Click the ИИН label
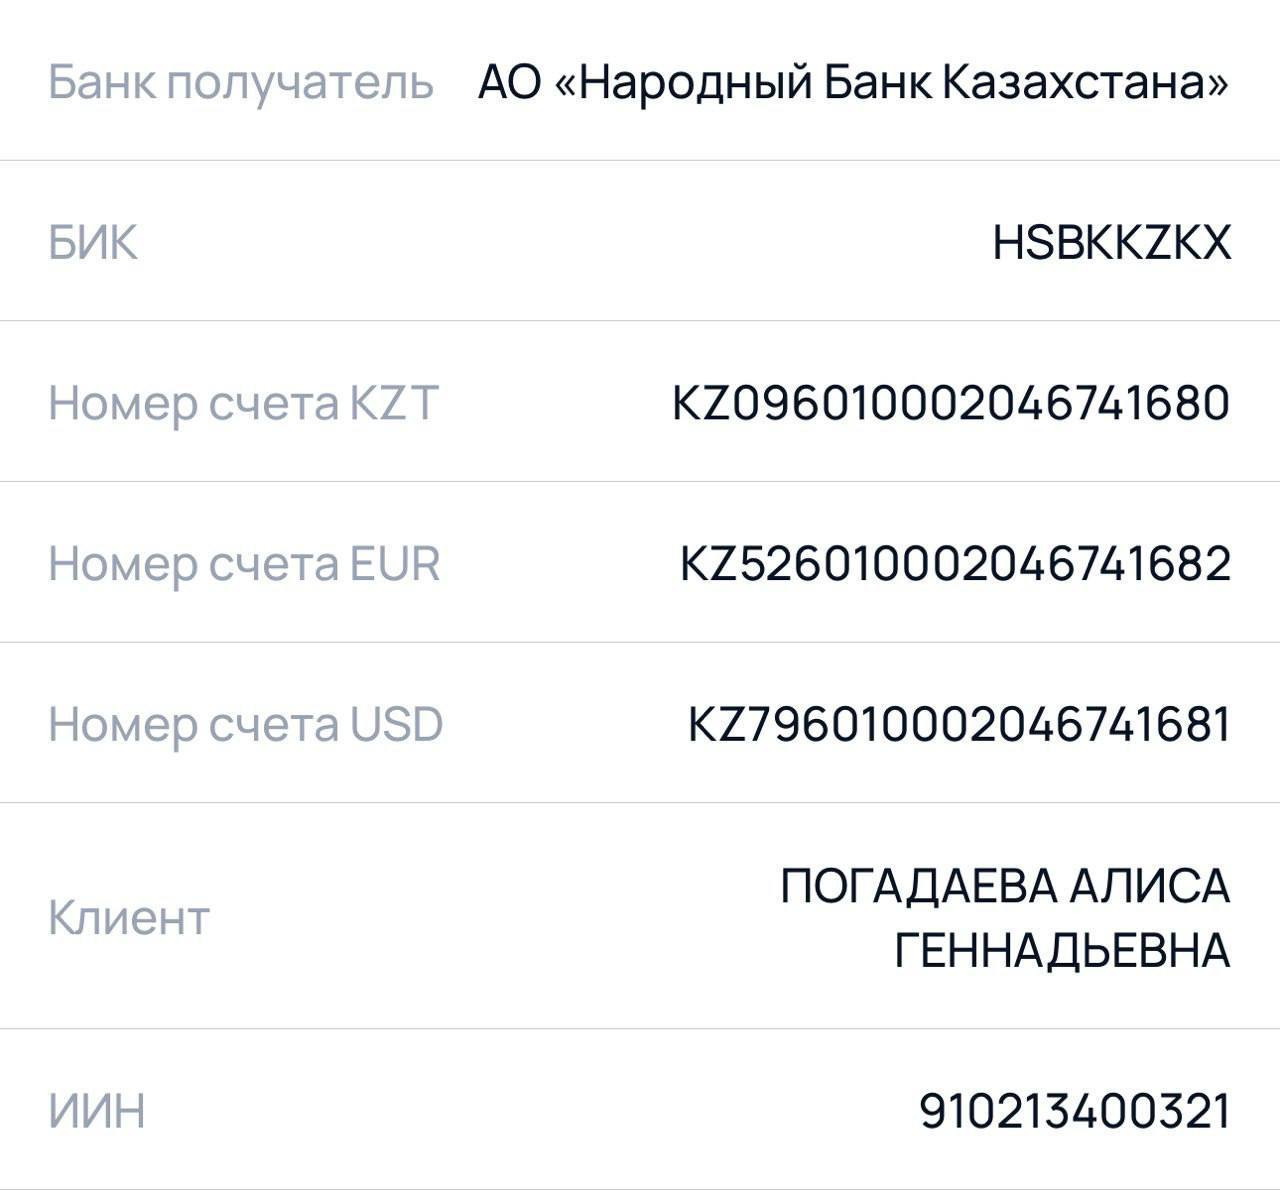 [x=97, y=1111]
